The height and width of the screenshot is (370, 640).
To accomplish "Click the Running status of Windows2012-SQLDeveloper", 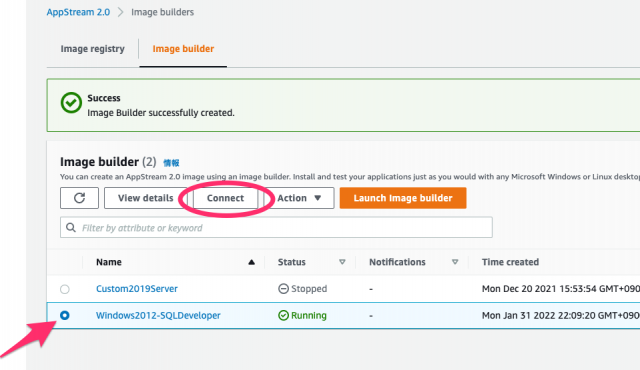I will [x=302, y=315].
